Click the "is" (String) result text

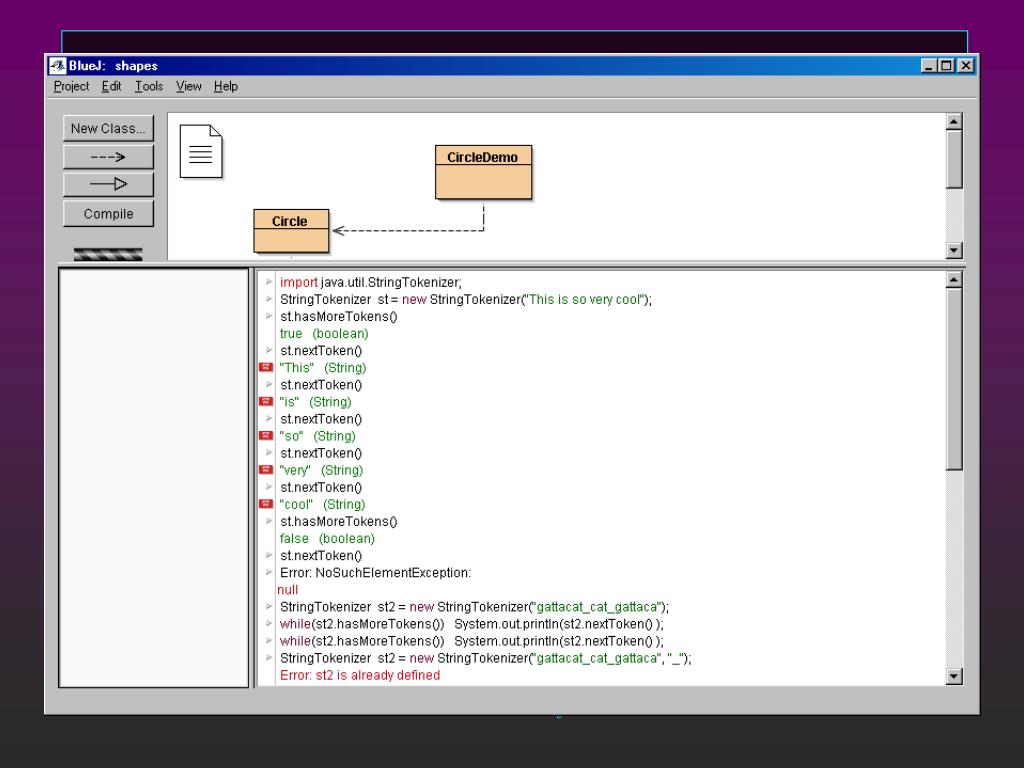pyautogui.click(x=315, y=402)
